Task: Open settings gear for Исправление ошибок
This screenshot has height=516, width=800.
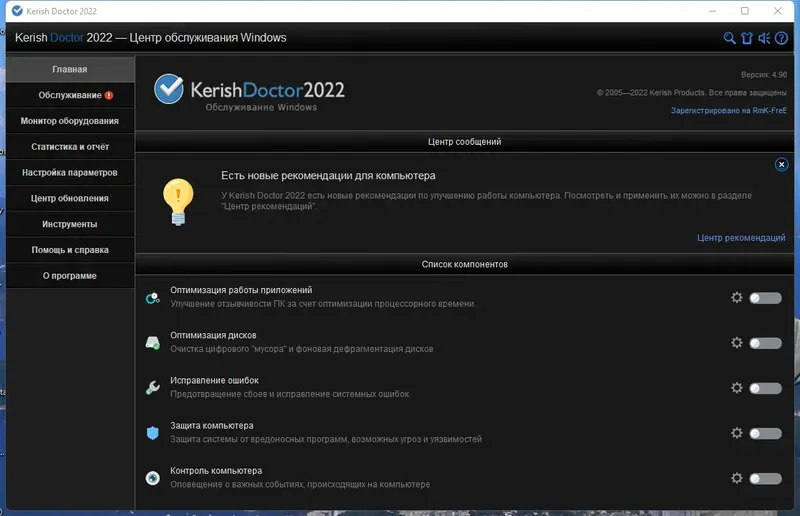Action: pos(736,388)
